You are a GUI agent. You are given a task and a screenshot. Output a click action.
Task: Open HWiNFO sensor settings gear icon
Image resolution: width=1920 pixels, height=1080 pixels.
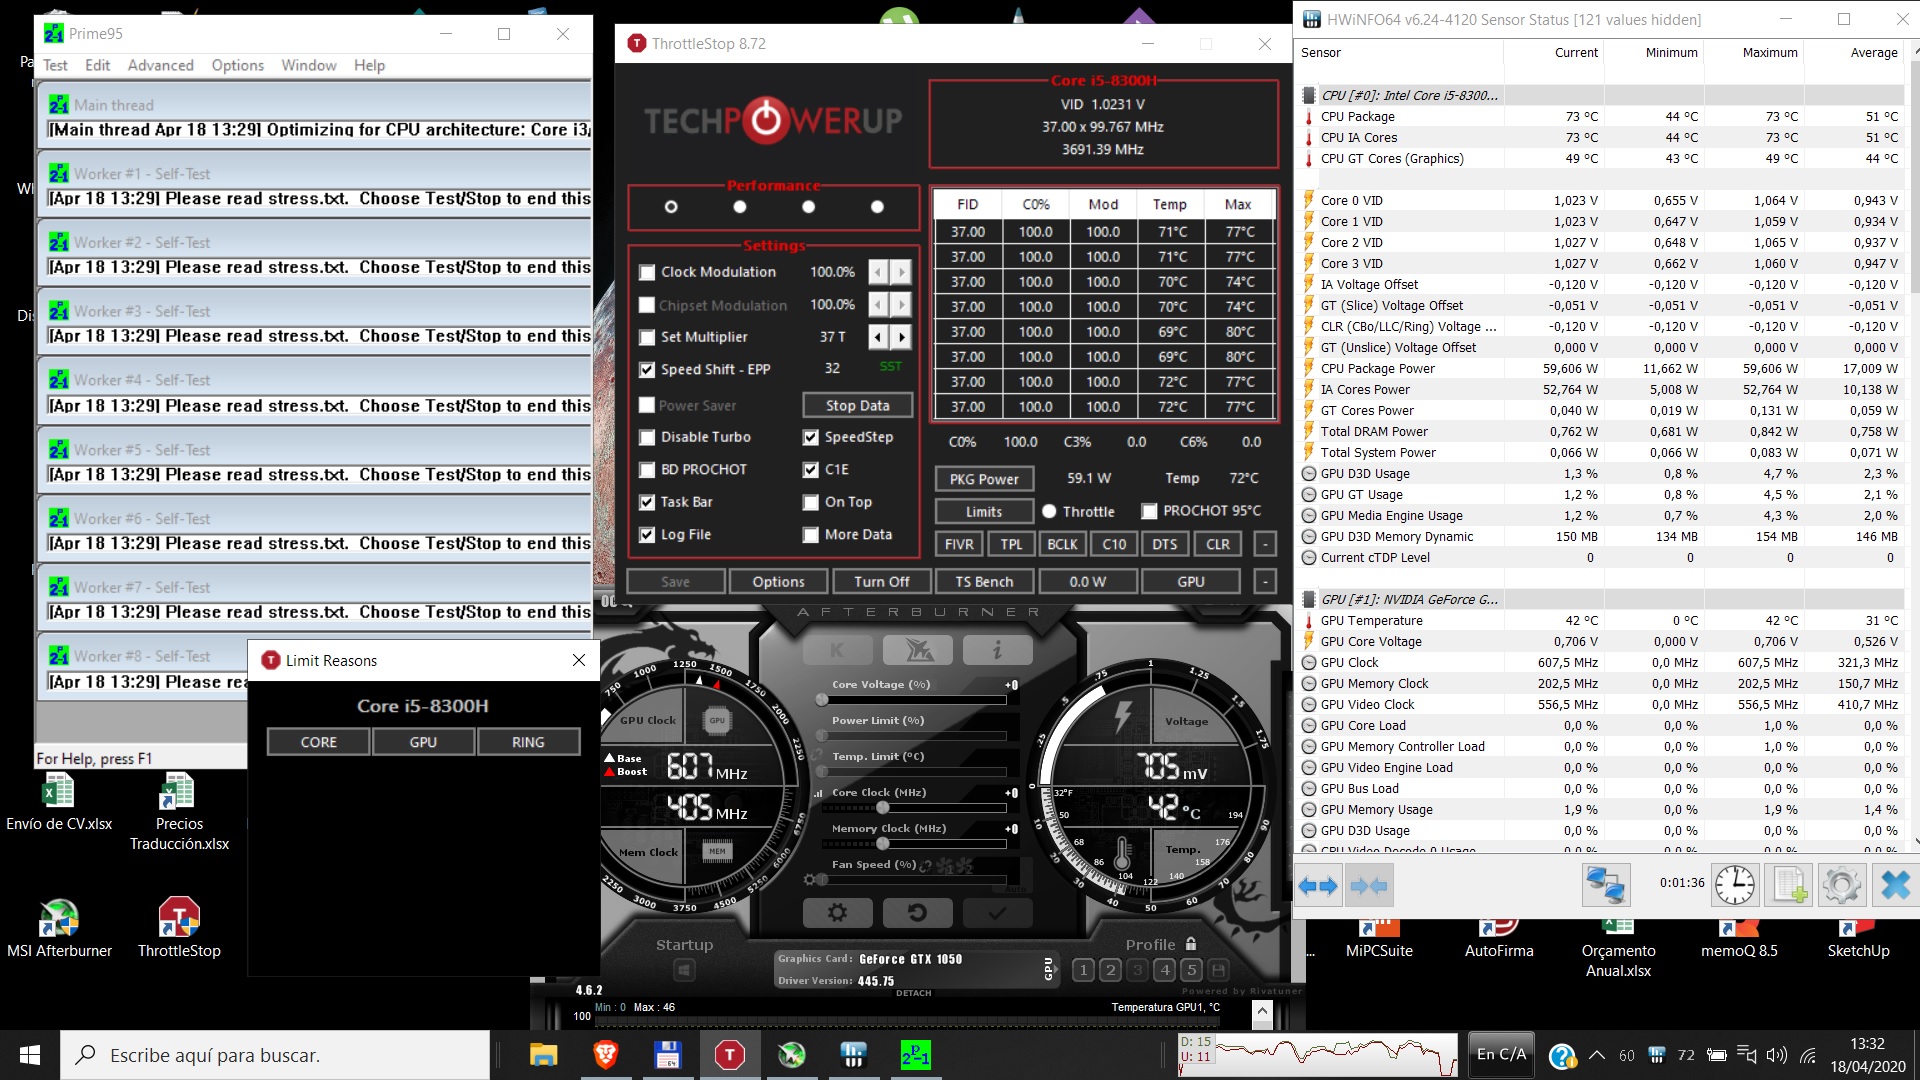click(1841, 885)
